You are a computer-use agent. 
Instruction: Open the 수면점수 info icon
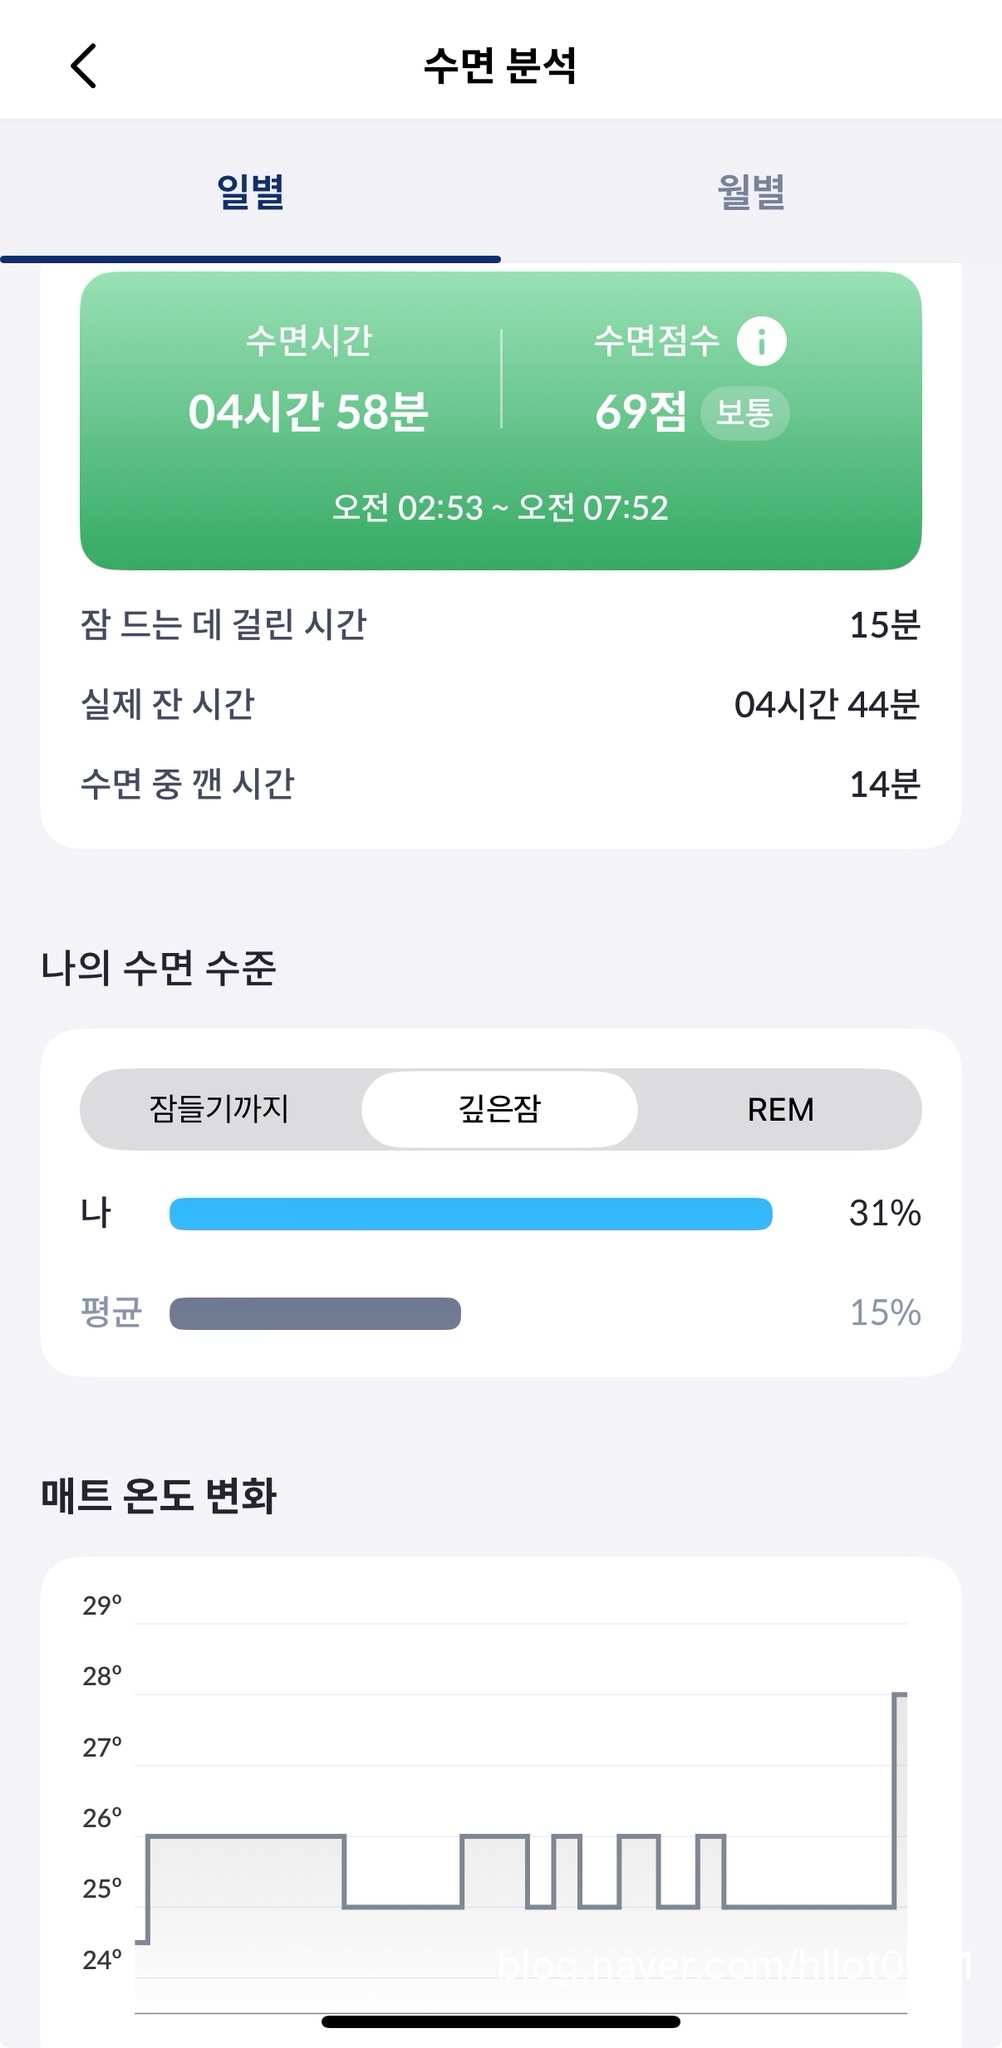click(x=761, y=341)
